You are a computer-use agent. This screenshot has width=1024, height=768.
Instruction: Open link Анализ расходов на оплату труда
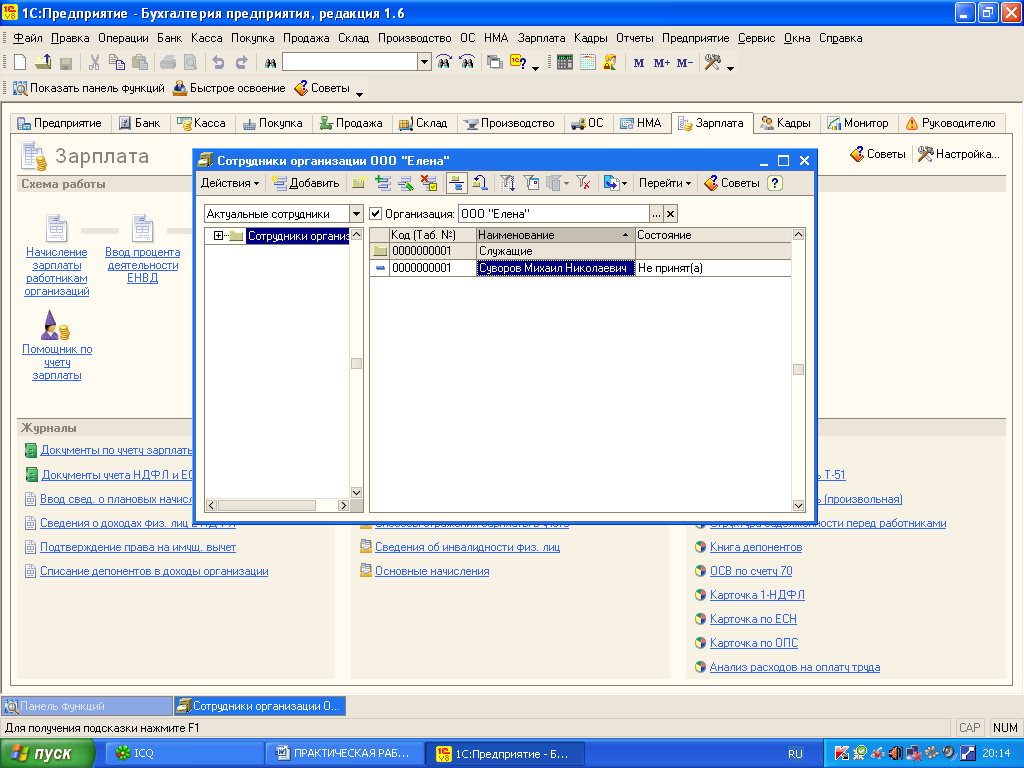pyautogui.click(x=795, y=667)
